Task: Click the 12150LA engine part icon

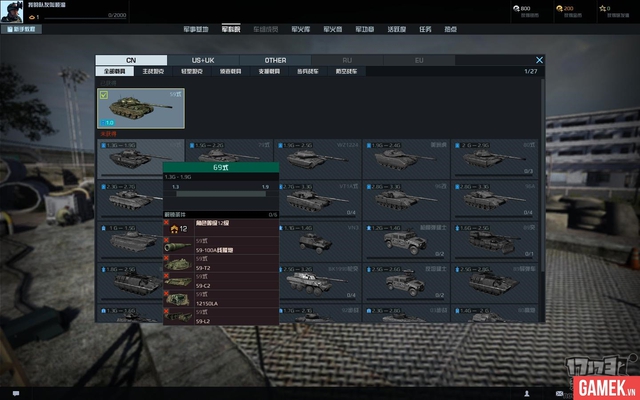Action: pos(178,299)
